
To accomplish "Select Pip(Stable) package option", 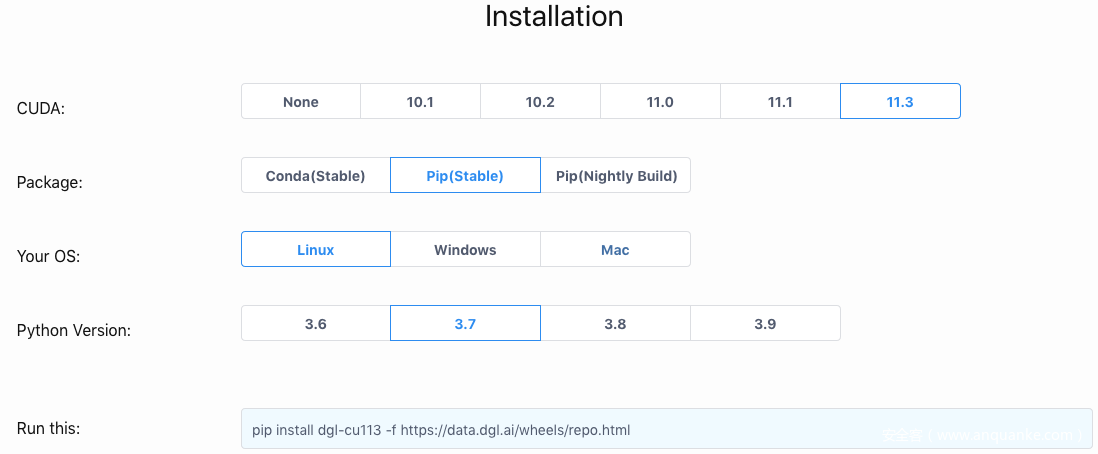I will pos(465,176).
